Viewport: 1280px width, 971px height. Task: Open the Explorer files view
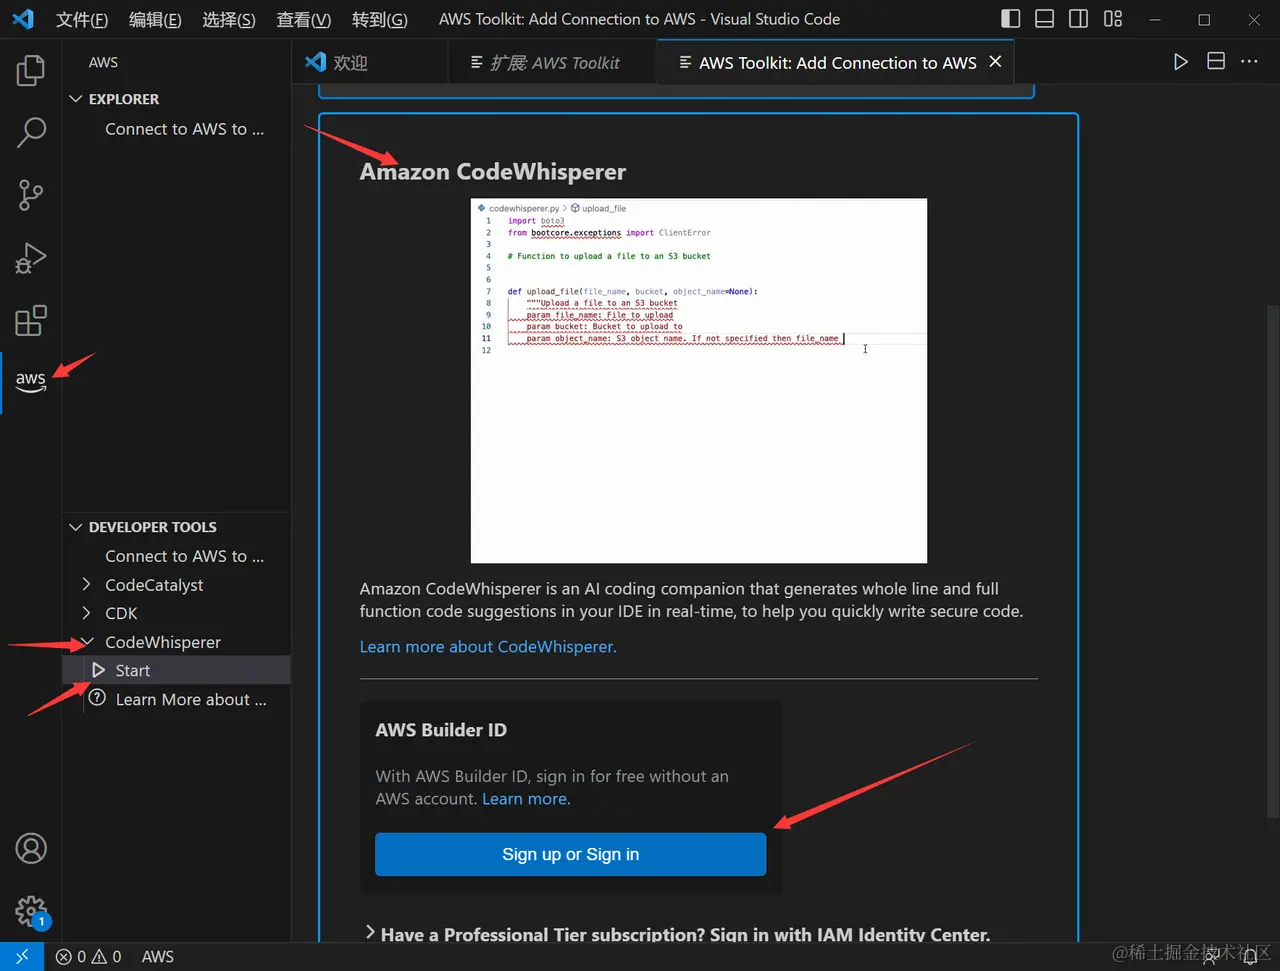pyautogui.click(x=31, y=70)
